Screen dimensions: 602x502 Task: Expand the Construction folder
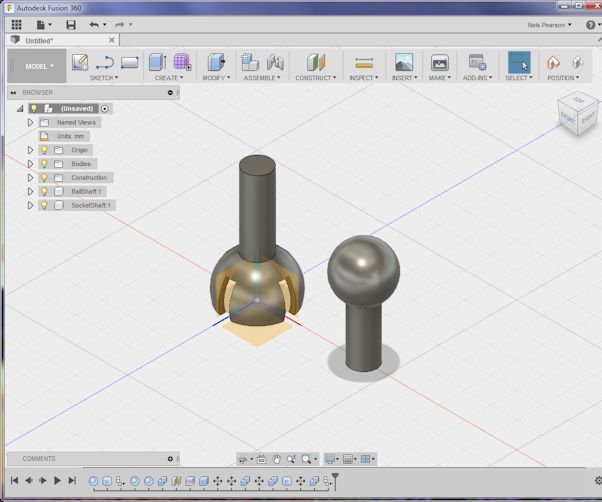(x=30, y=178)
